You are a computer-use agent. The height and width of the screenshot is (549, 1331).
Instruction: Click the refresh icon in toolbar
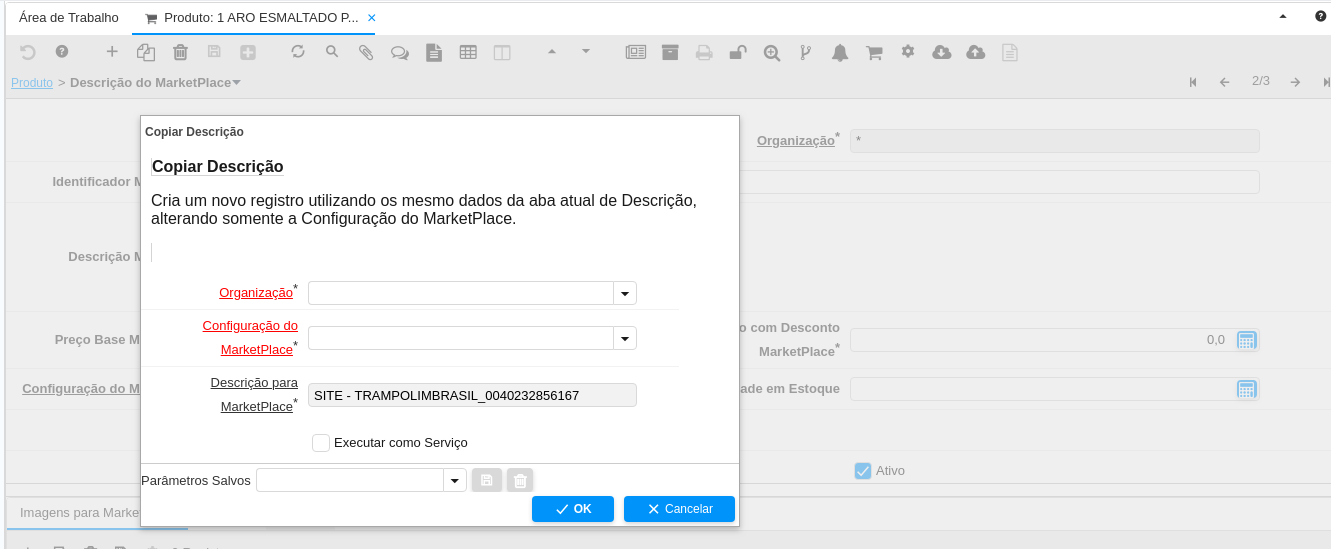click(298, 52)
